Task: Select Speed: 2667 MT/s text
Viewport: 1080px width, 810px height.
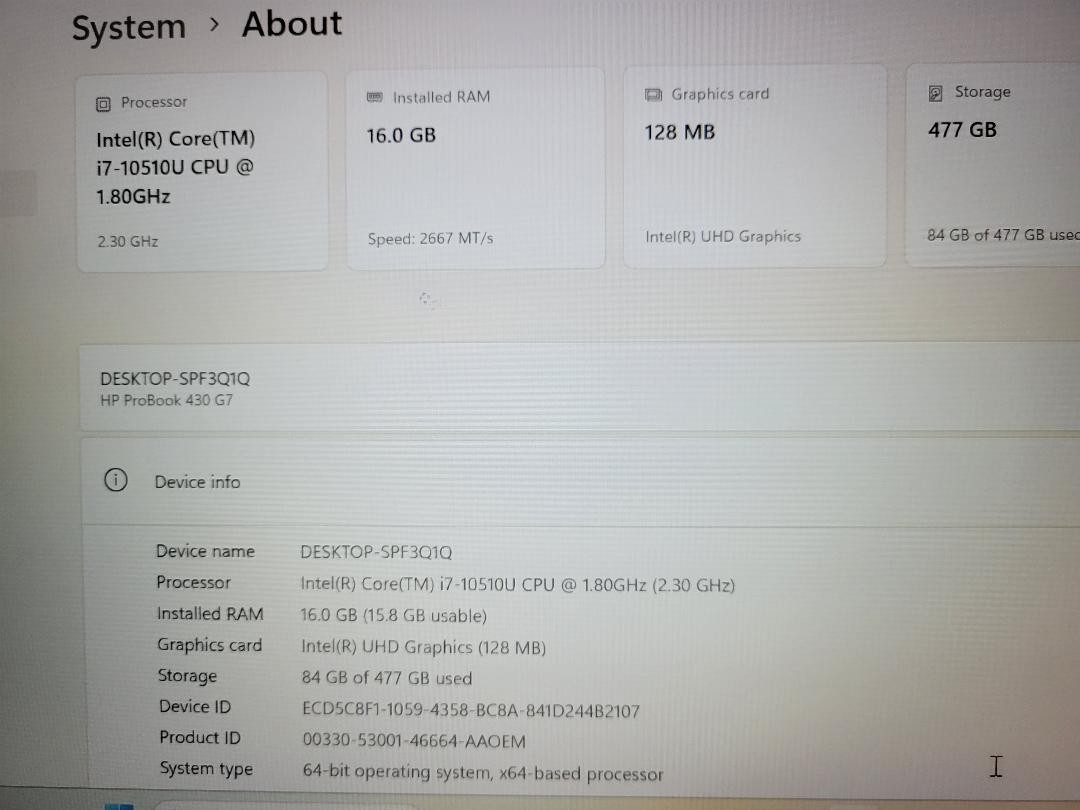Action: 430,239
